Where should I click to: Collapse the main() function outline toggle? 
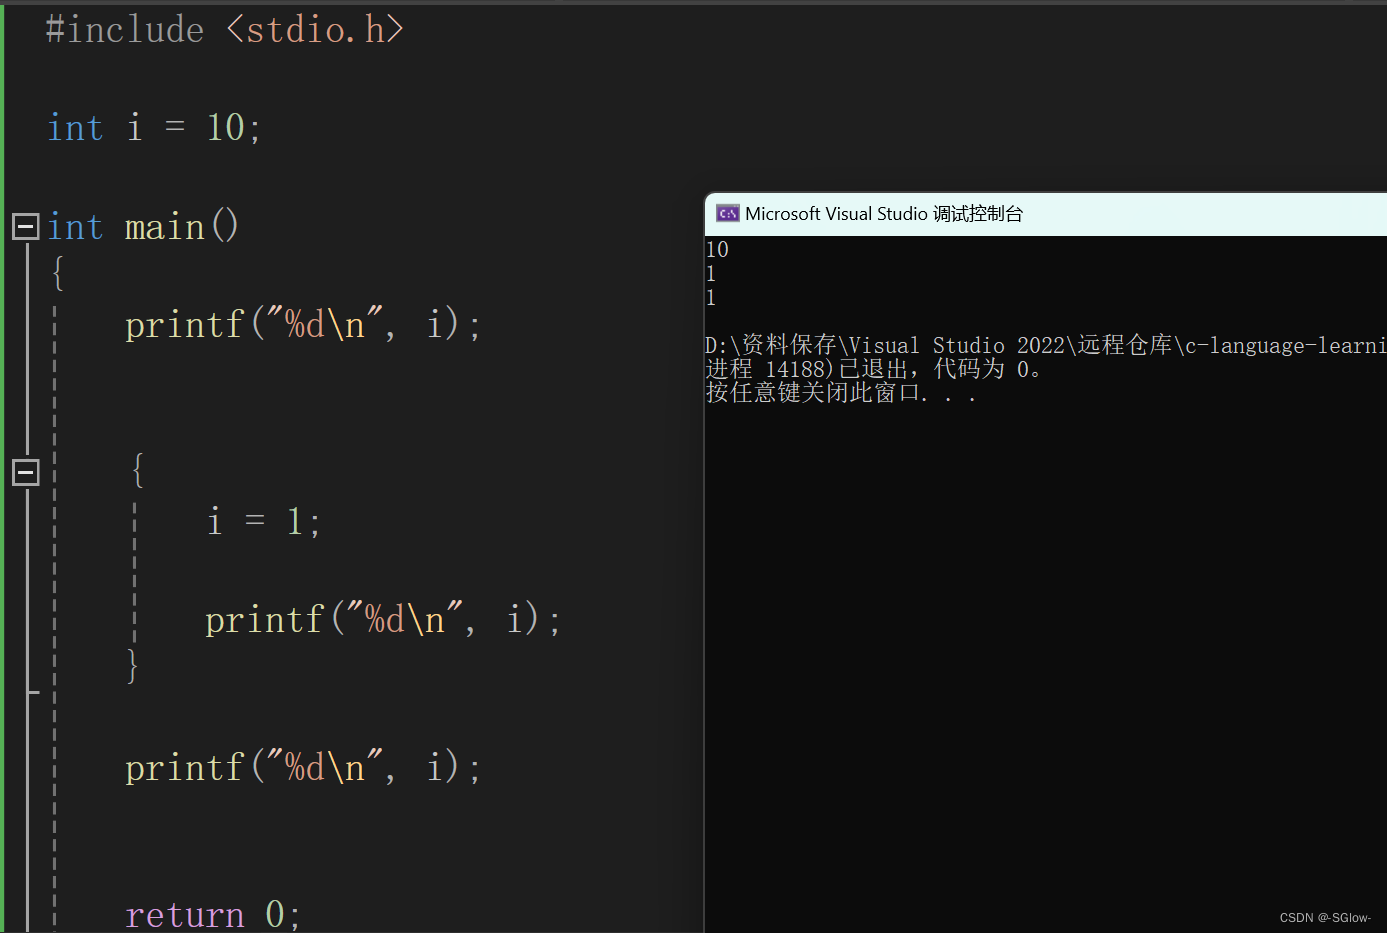pos(26,226)
